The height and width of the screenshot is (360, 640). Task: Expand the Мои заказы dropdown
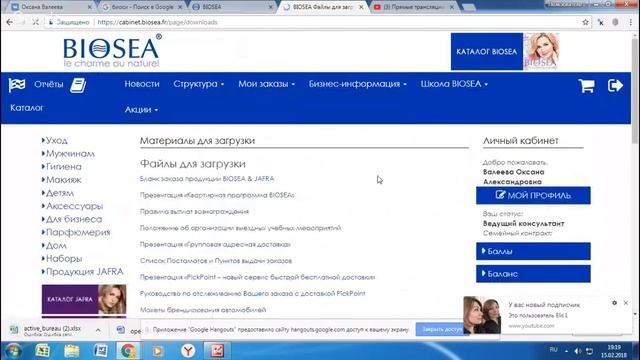point(267,84)
